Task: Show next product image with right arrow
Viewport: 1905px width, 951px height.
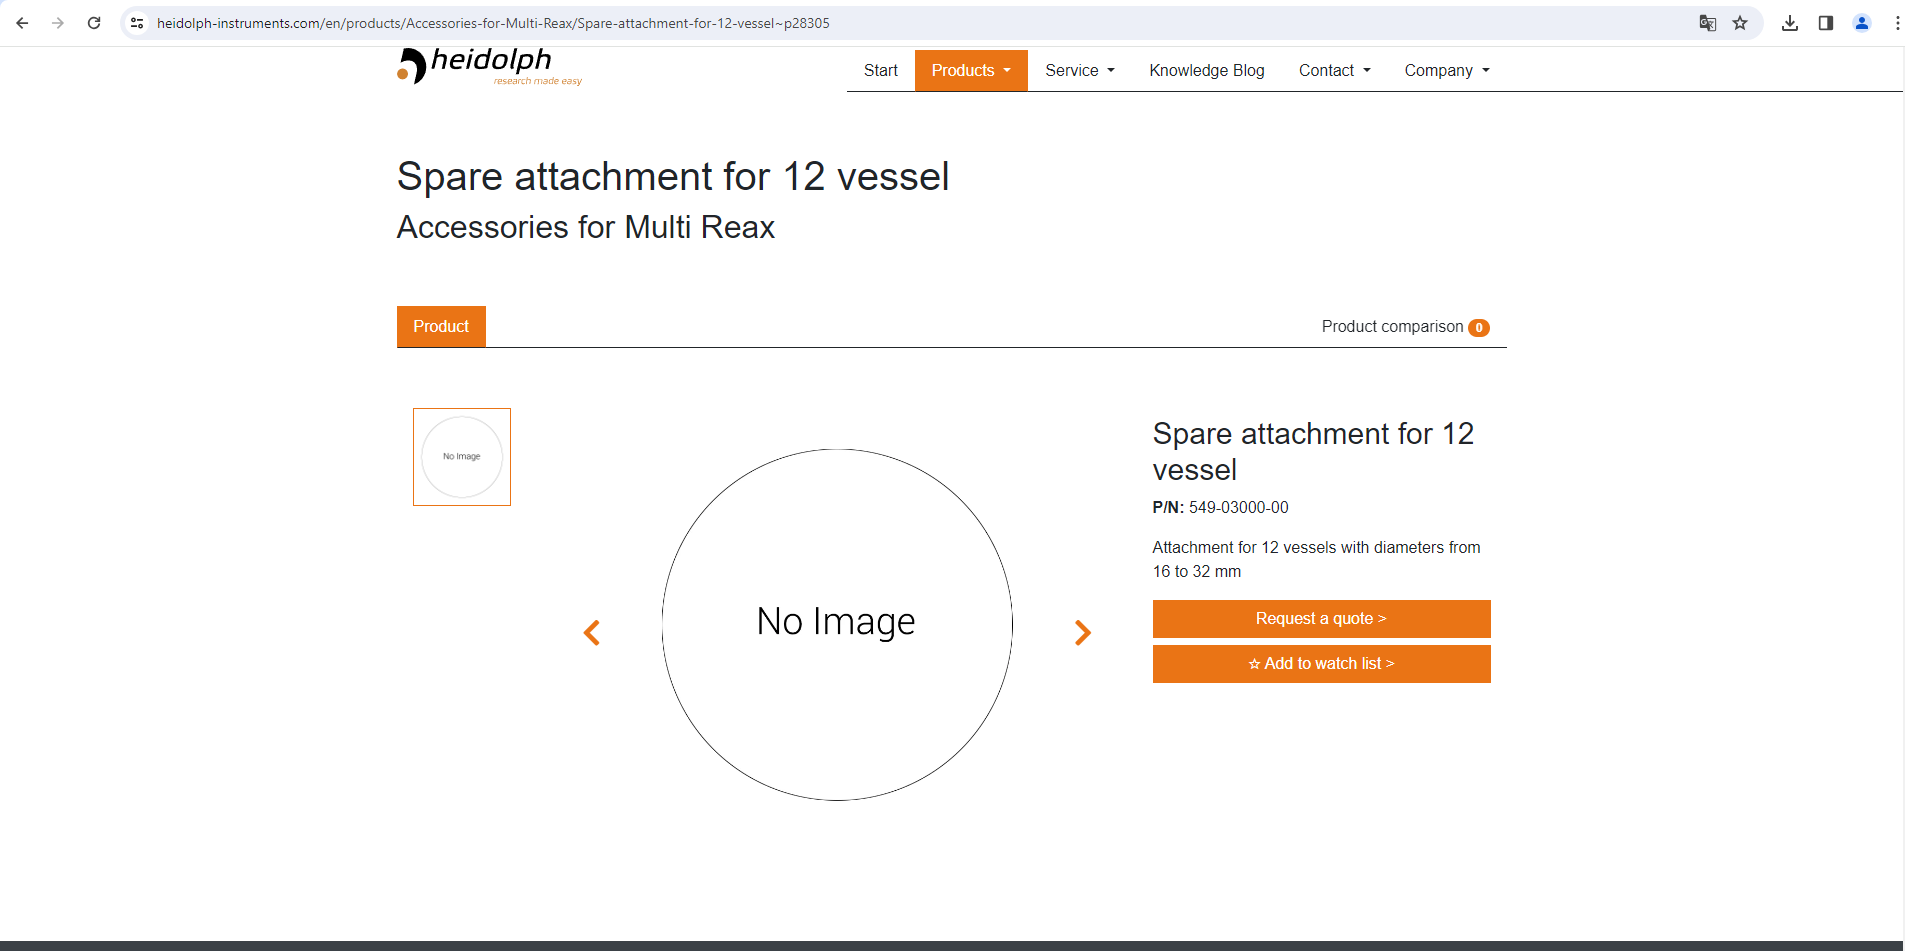Action: click(x=1083, y=633)
